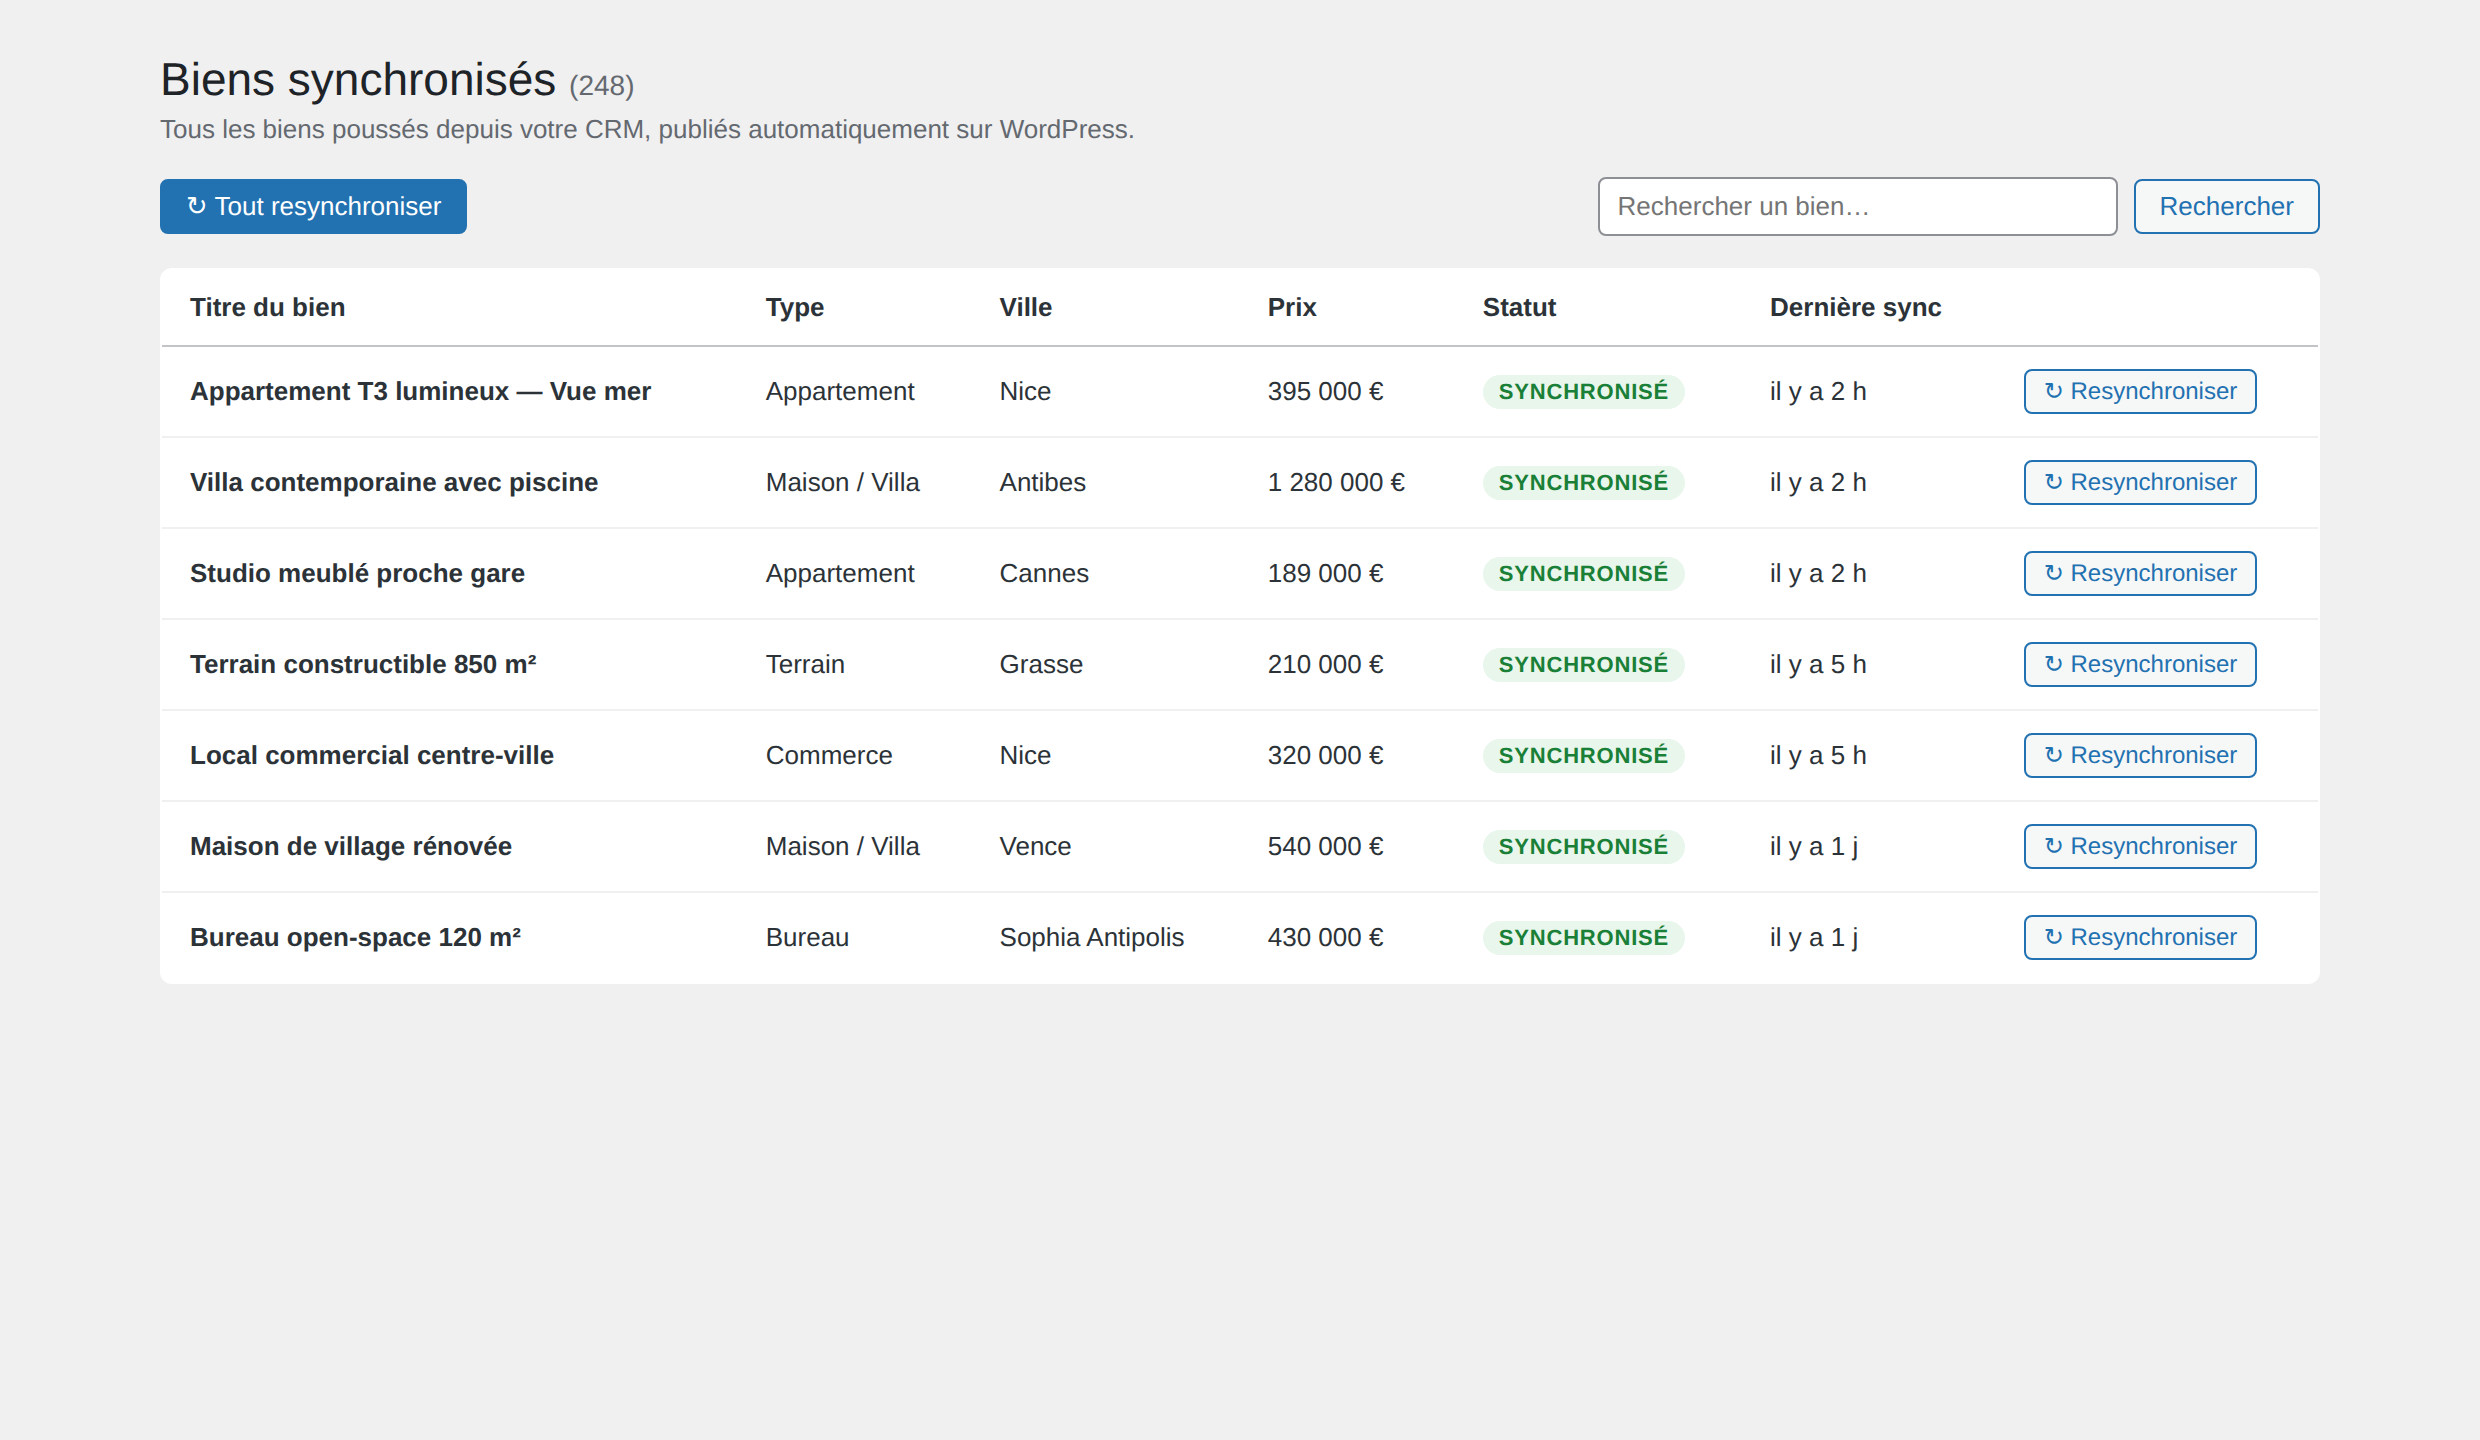Viewport: 2480px width, 1440px height.
Task: Open the Bureau open-space 120 m² title
Action: click(355, 937)
